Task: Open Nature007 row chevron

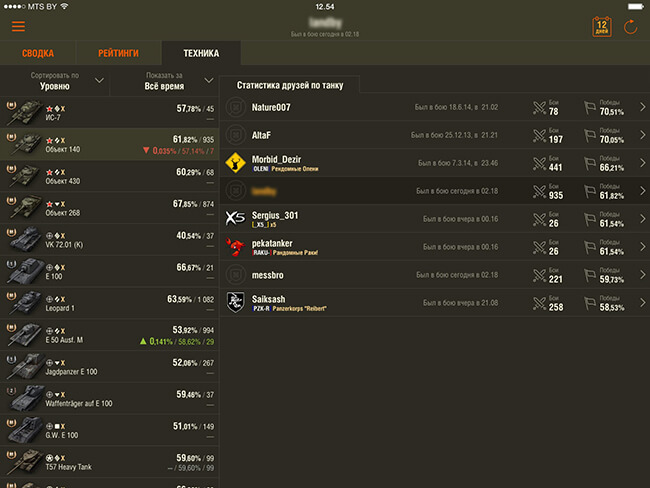Action: (x=642, y=107)
